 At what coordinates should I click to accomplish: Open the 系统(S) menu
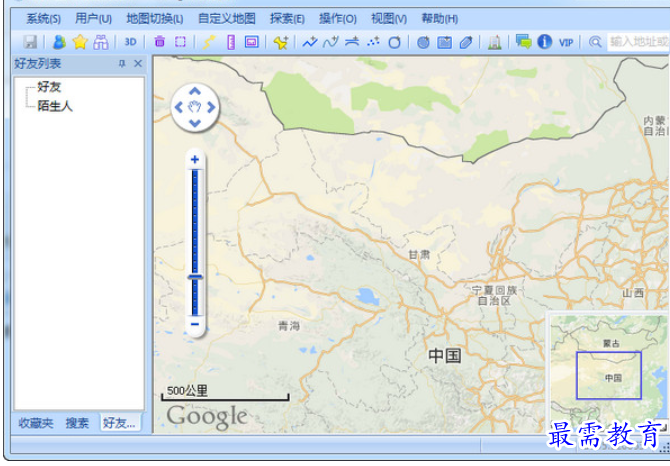[x=43, y=19]
